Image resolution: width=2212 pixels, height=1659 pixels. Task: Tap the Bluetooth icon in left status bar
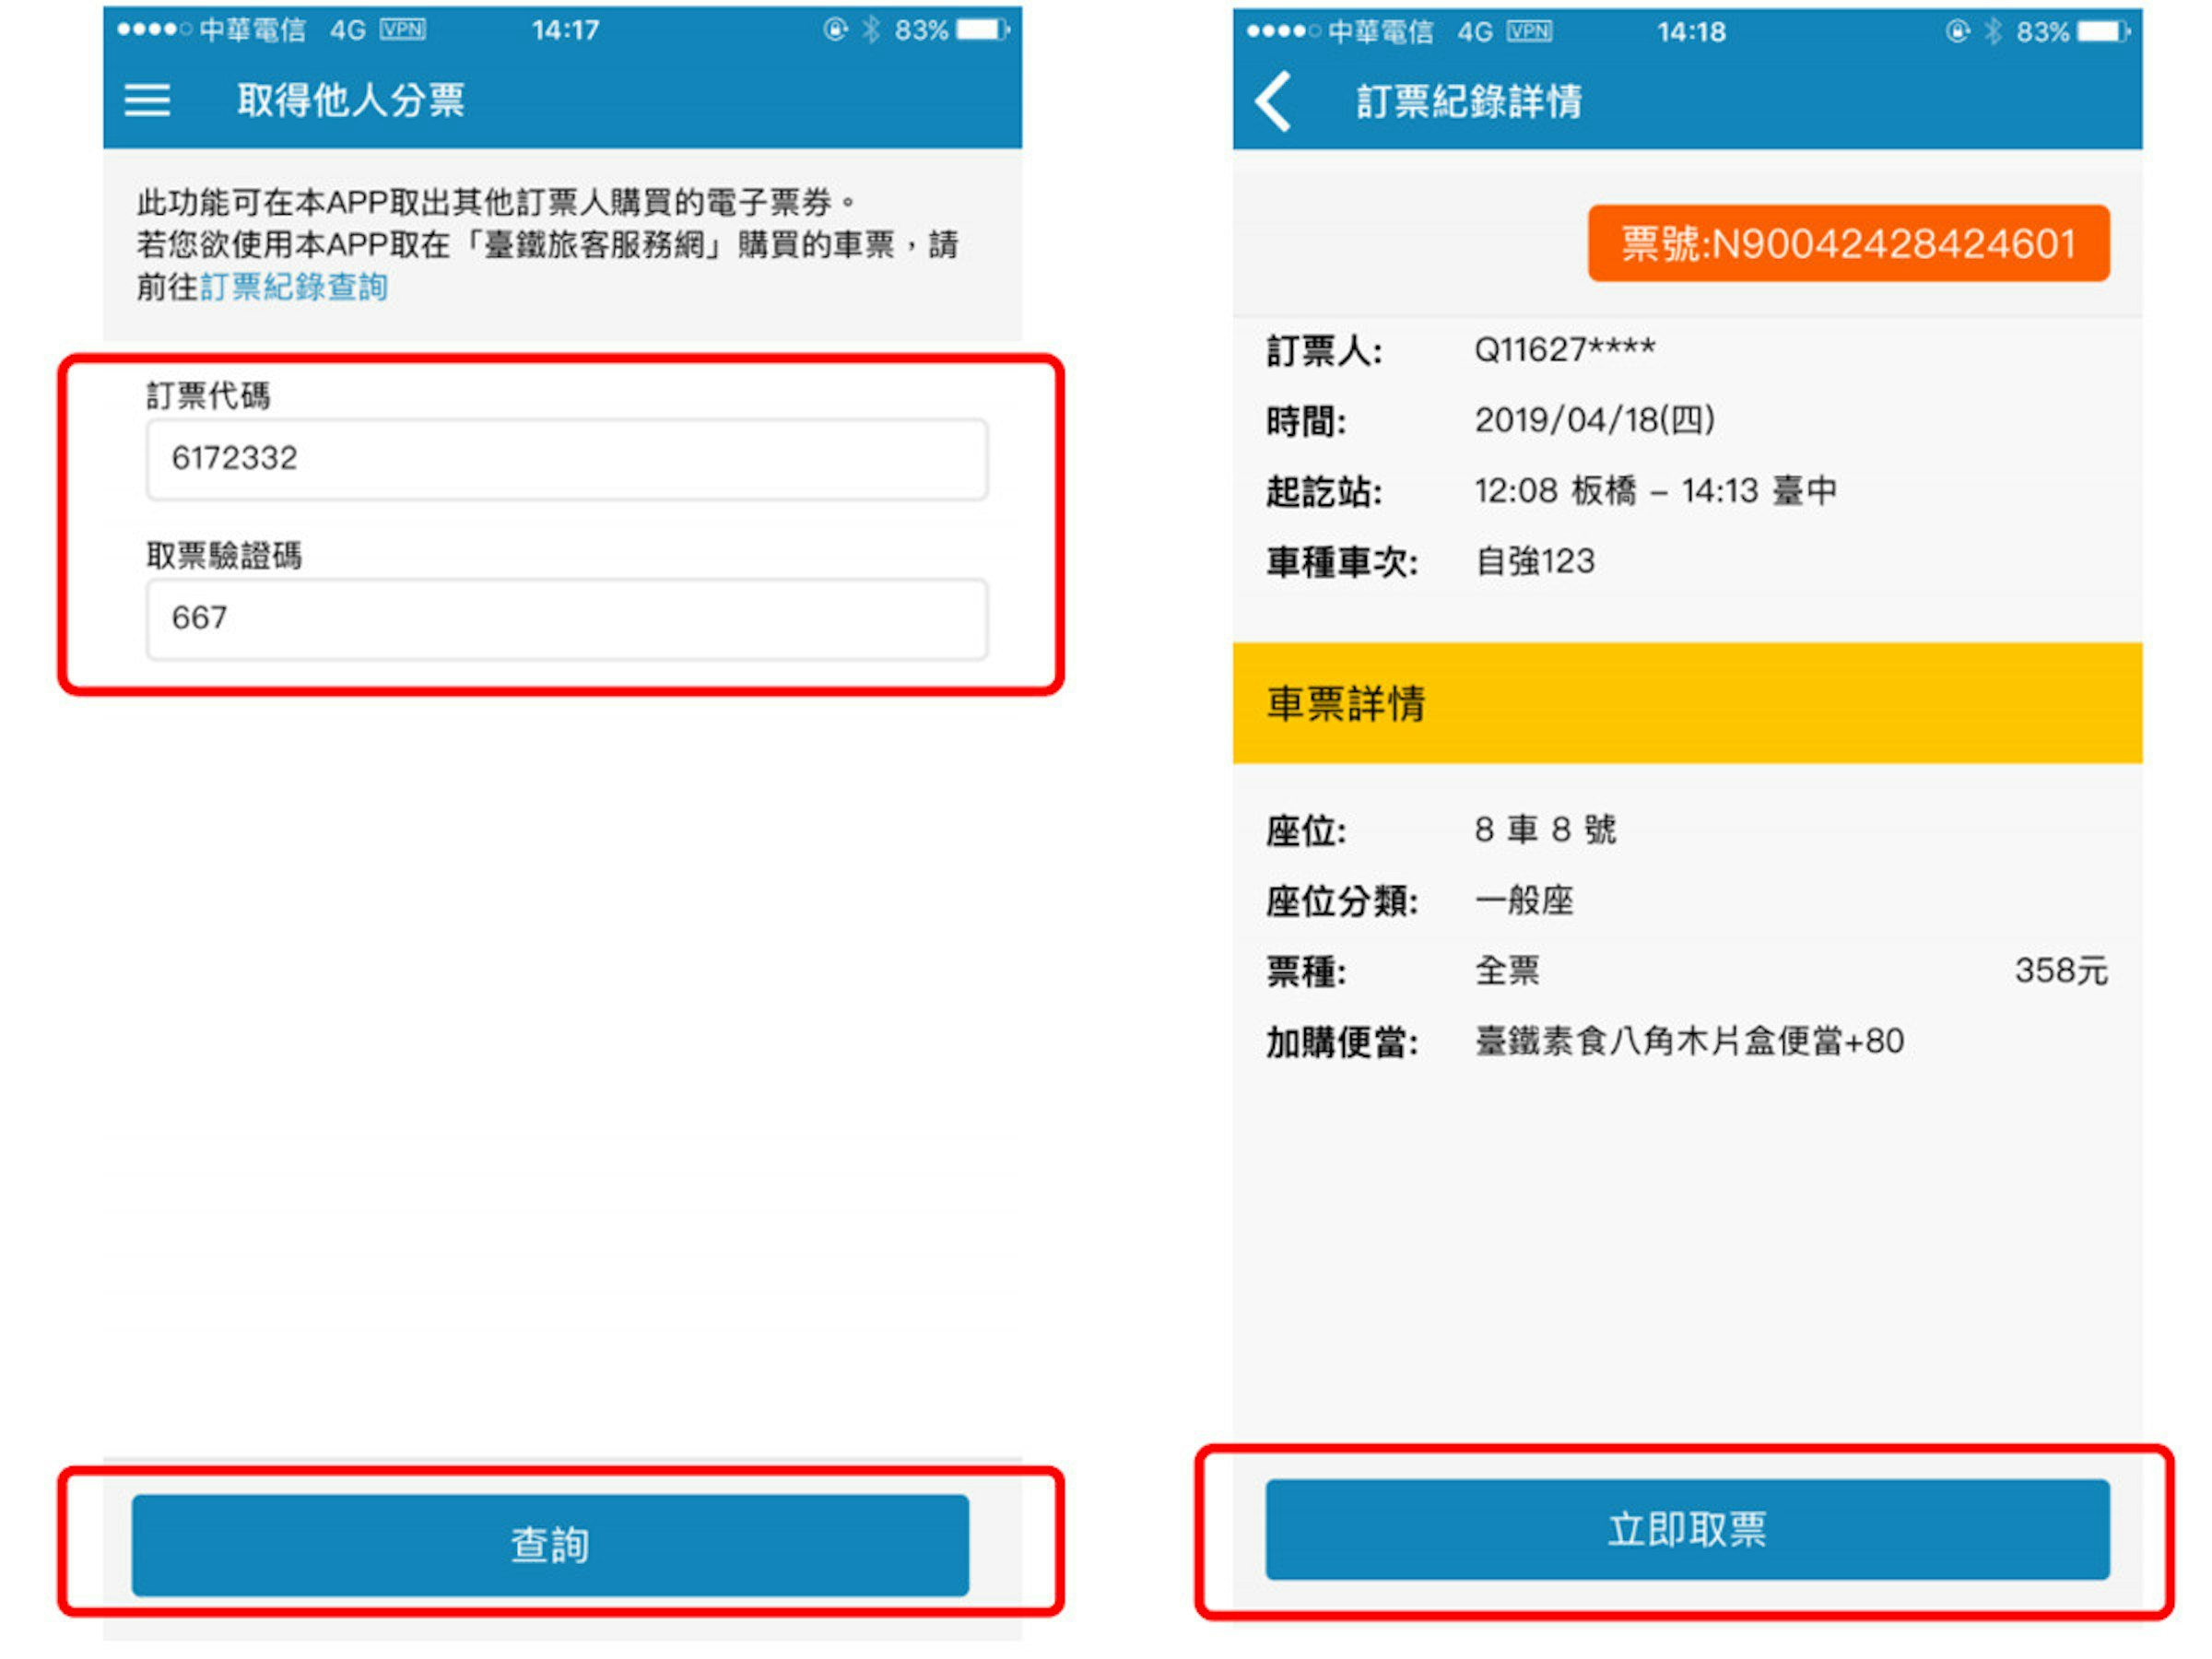pos(871,30)
